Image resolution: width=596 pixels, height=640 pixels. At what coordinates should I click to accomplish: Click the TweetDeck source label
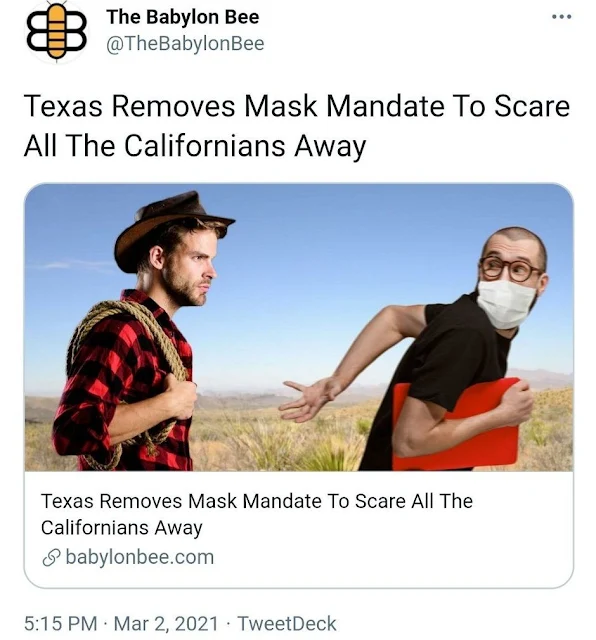tap(287, 624)
